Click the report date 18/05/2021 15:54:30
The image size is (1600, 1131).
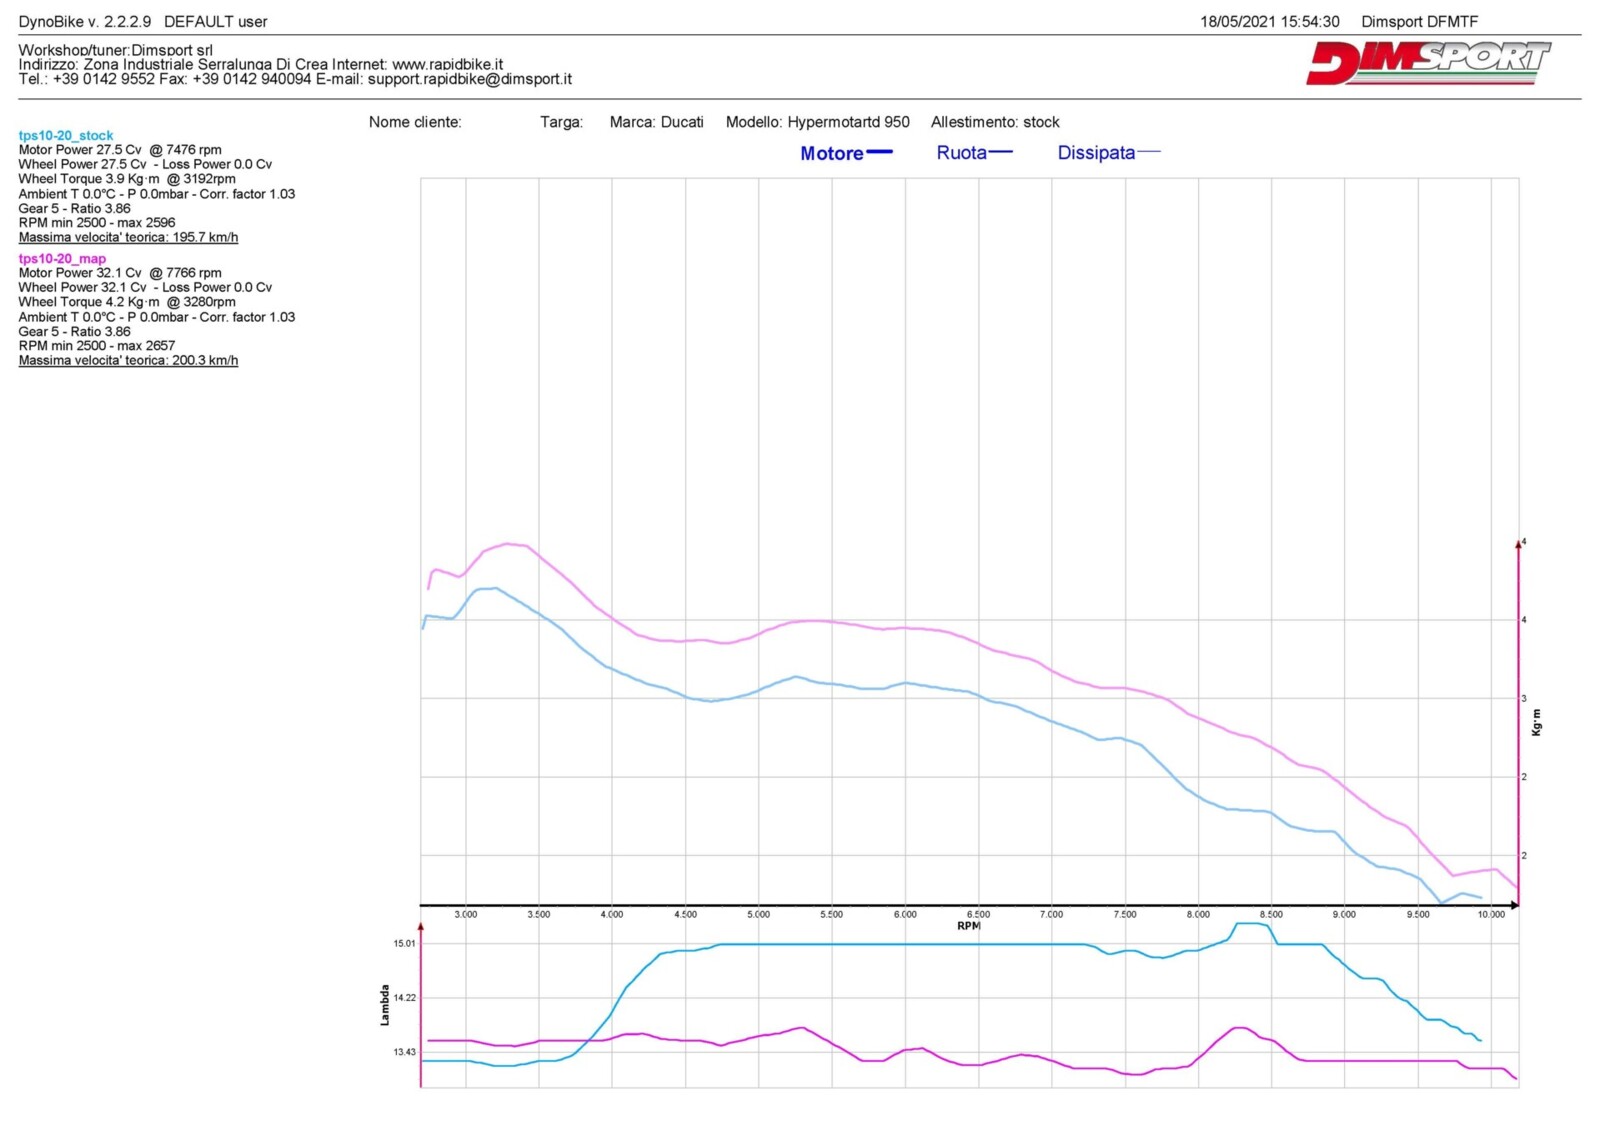tap(1269, 22)
